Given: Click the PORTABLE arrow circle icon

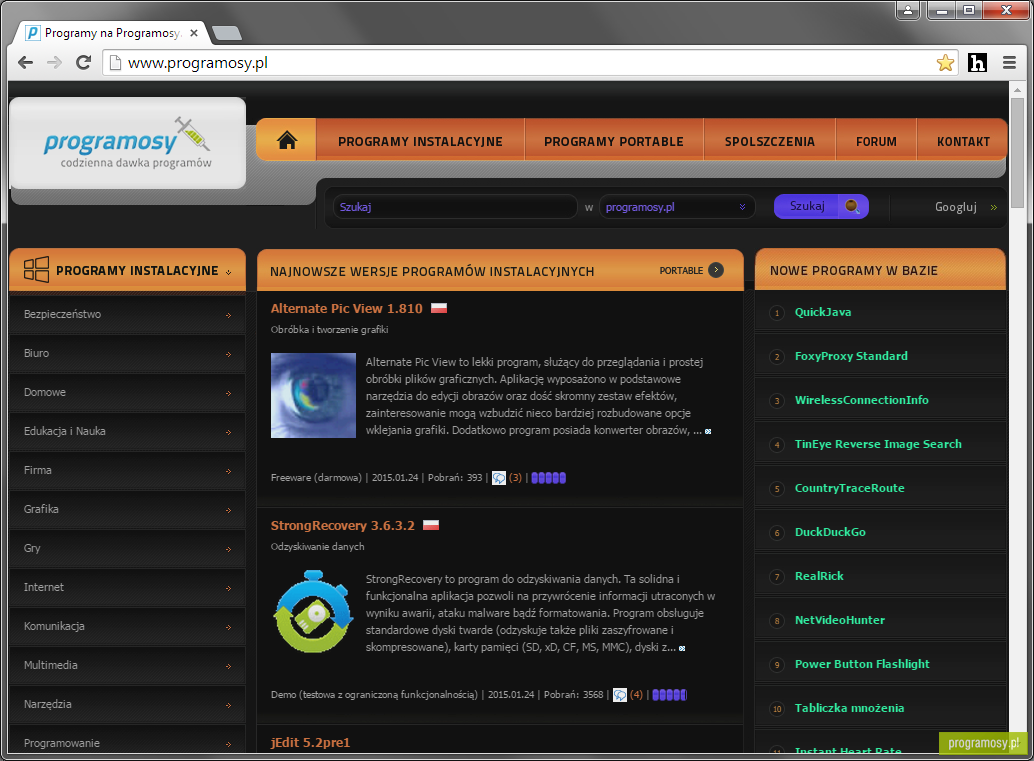Looking at the screenshot, I should pos(715,270).
